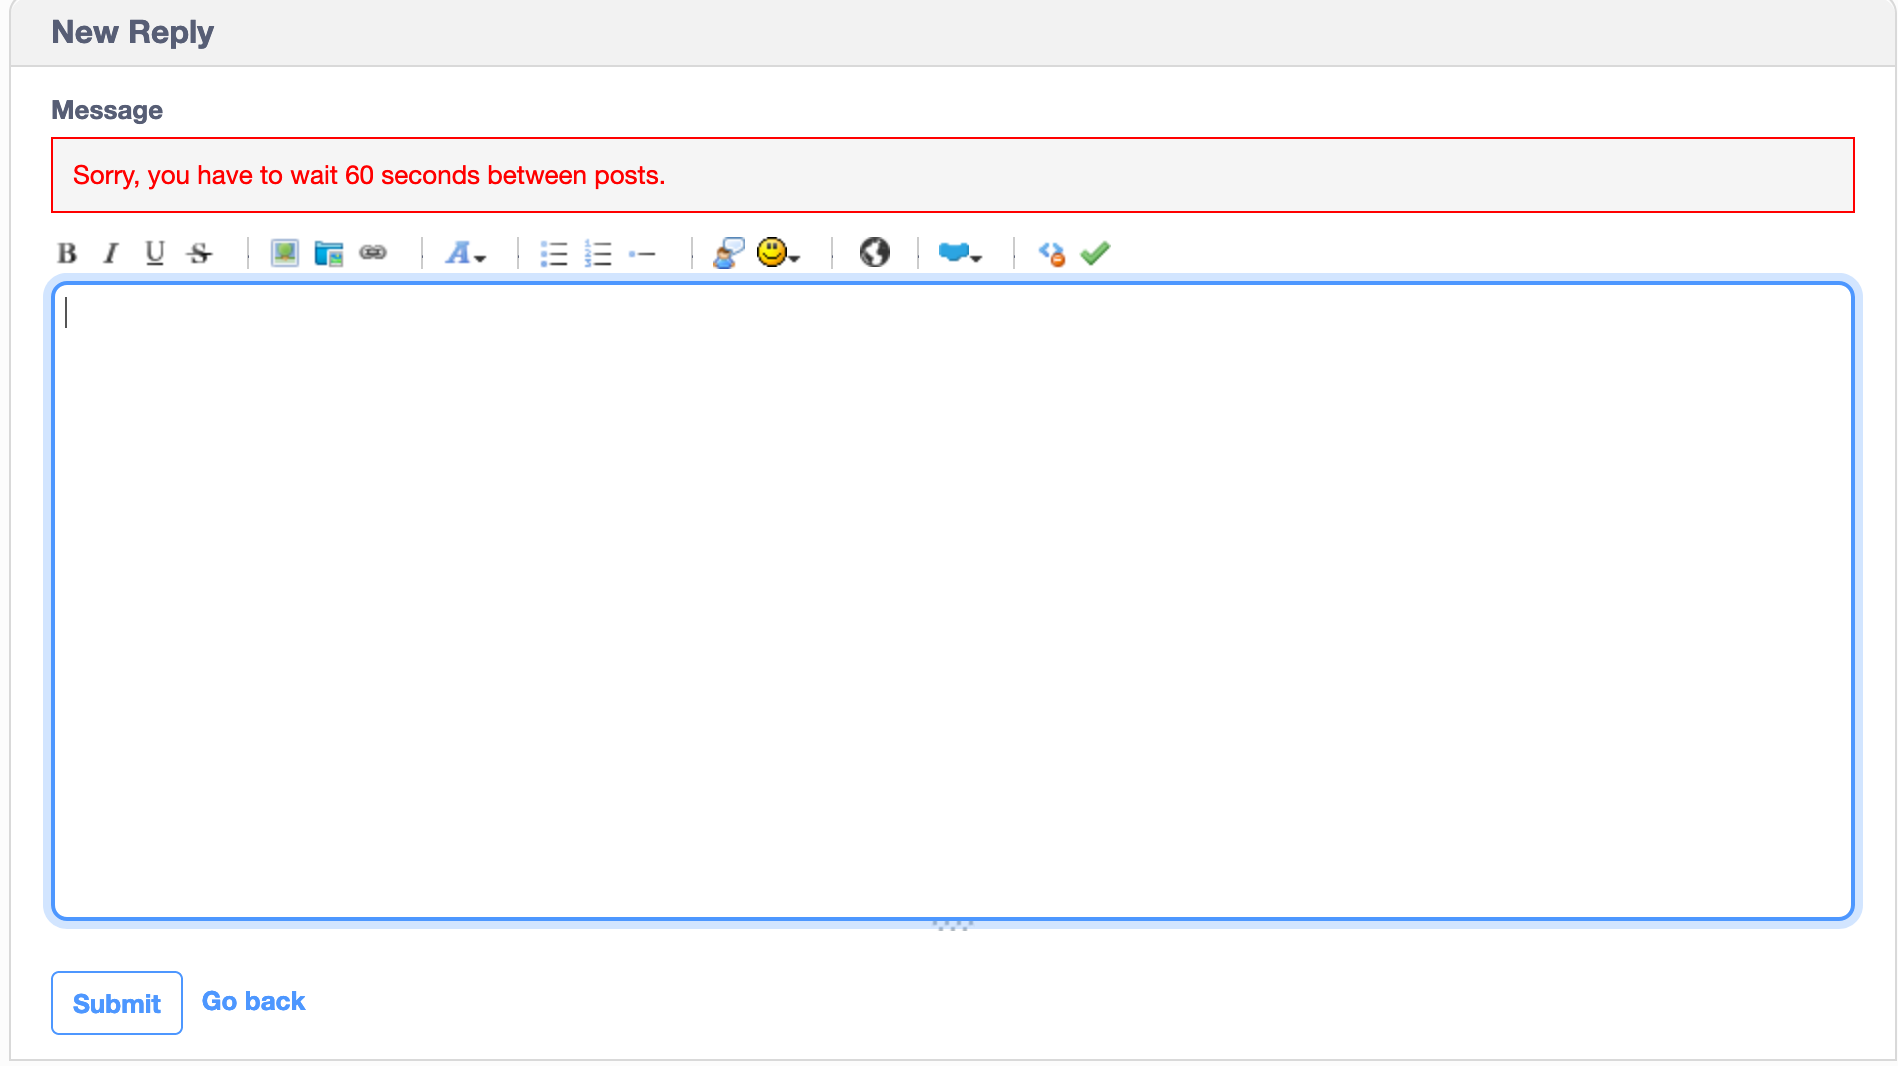Insert a smiley emoticon
The height and width of the screenshot is (1066, 1898).
tap(770, 253)
